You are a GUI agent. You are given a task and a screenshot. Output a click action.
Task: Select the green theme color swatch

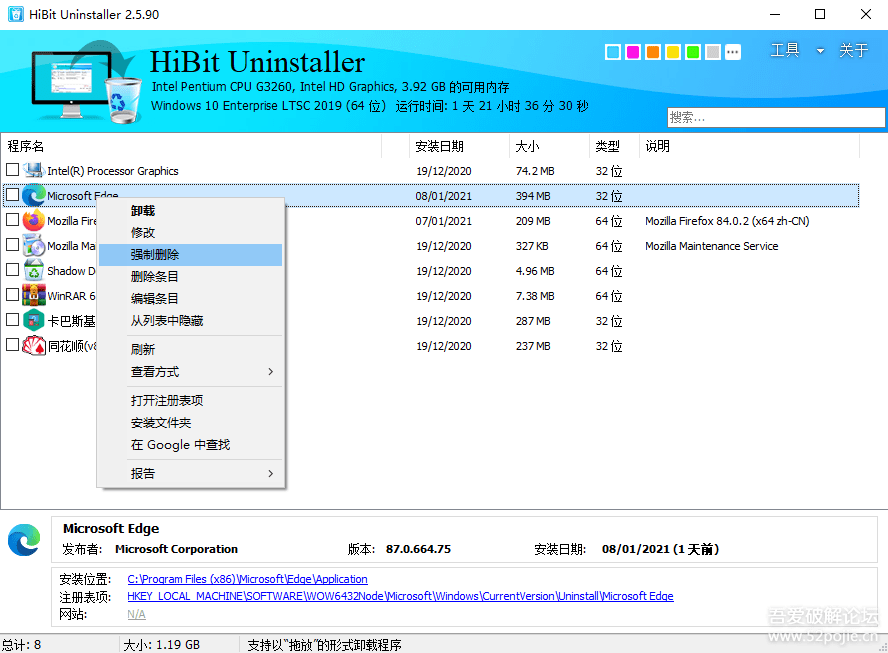693,52
